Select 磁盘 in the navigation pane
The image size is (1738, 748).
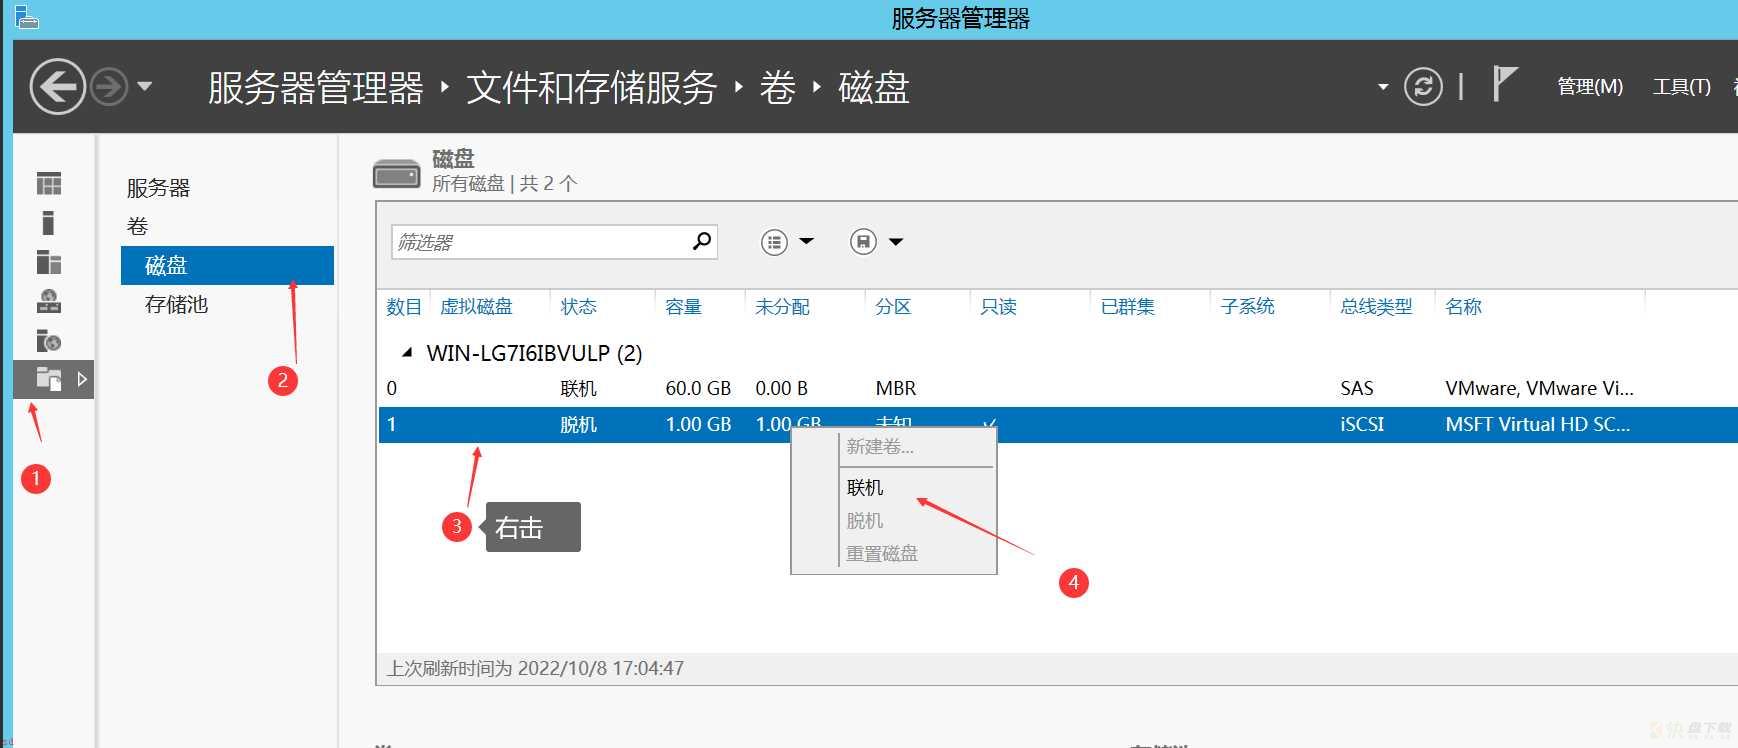pyautogui.click(x=227, y=265)
